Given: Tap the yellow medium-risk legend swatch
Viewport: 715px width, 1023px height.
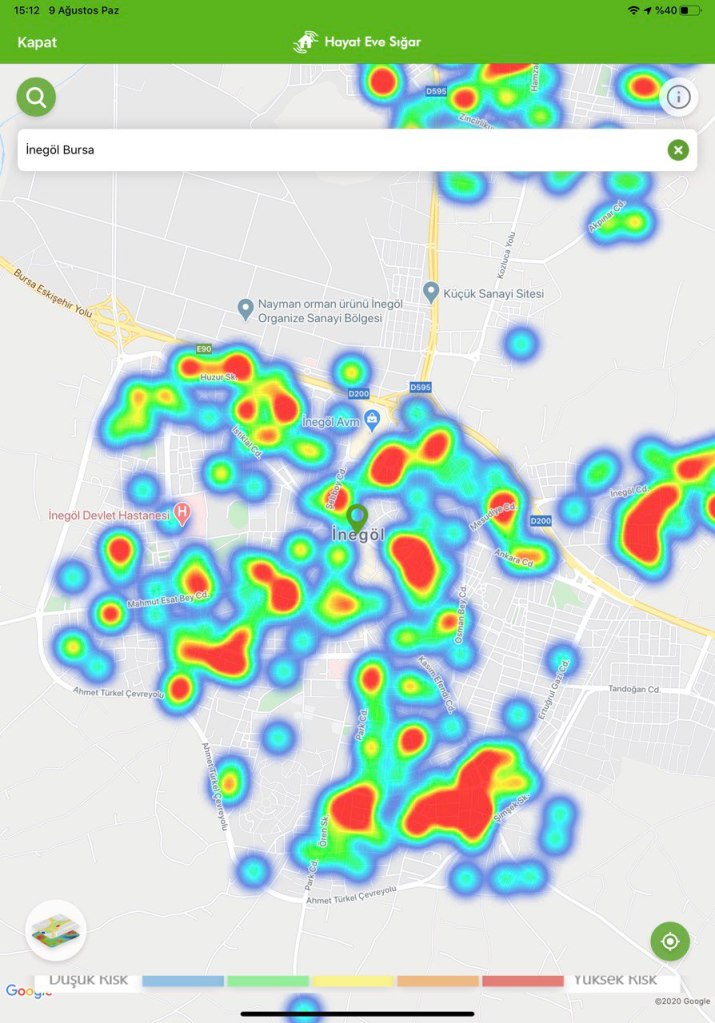Looking at the screenshot, I should click(x=352, y=981).
